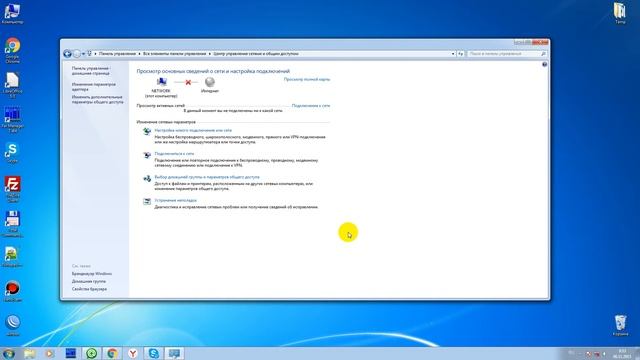
Task: Click the NETWORK computer icon in map
Action: (162, 82)
